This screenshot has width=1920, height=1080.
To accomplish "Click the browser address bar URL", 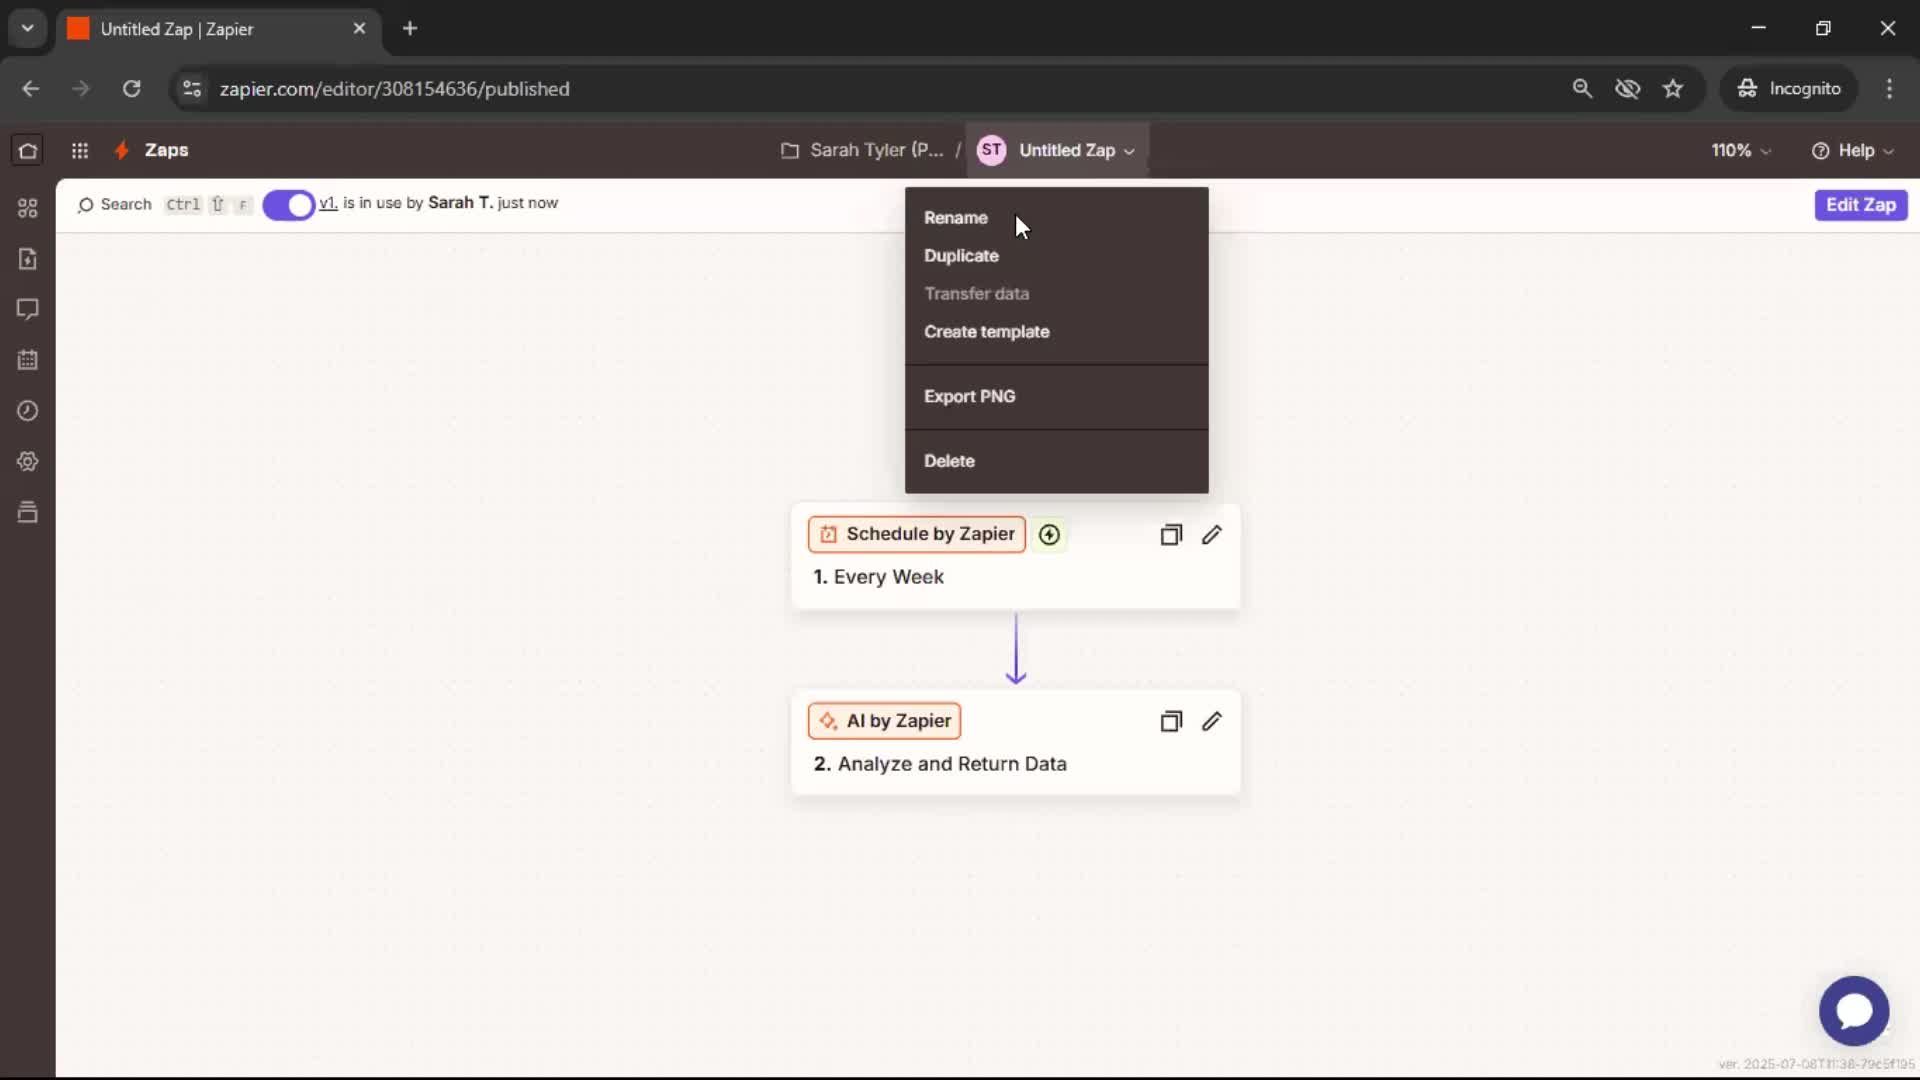I will (395, 89).
